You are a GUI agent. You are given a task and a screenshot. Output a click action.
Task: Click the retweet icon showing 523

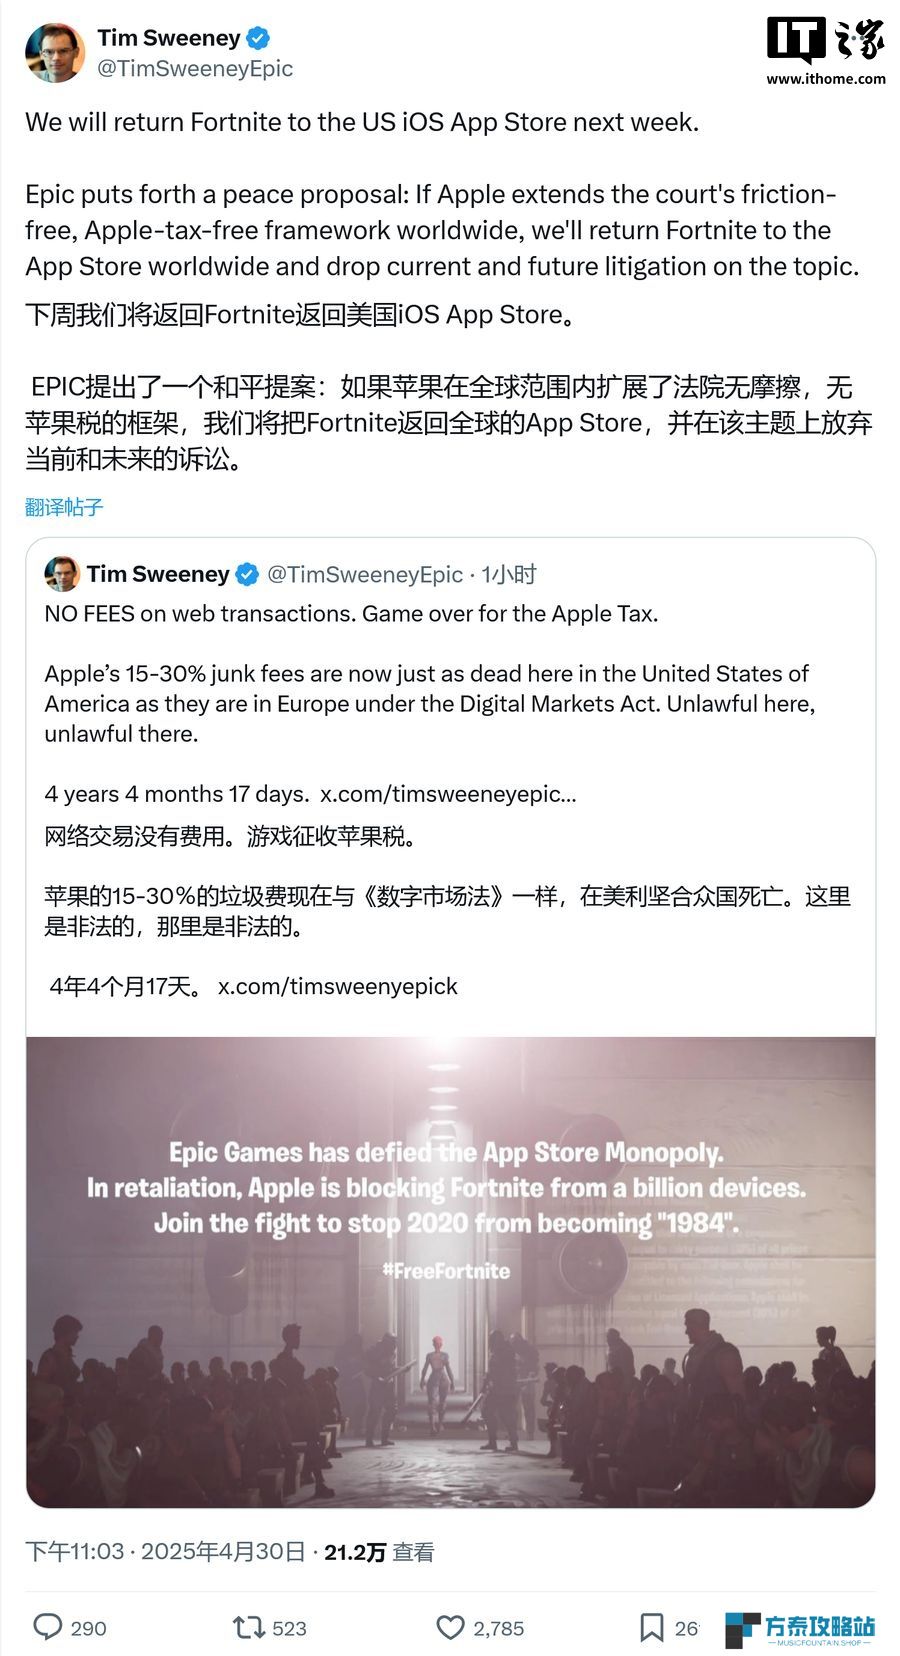(248, 1627)
